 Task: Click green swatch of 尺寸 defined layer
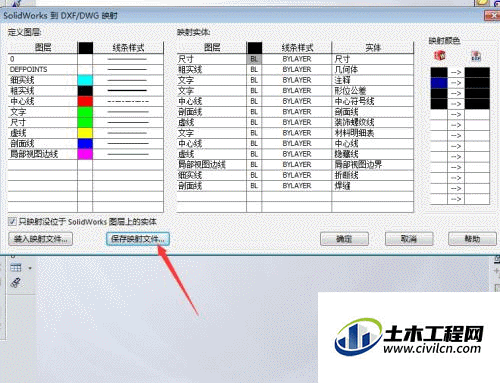(x=85, y=122)
